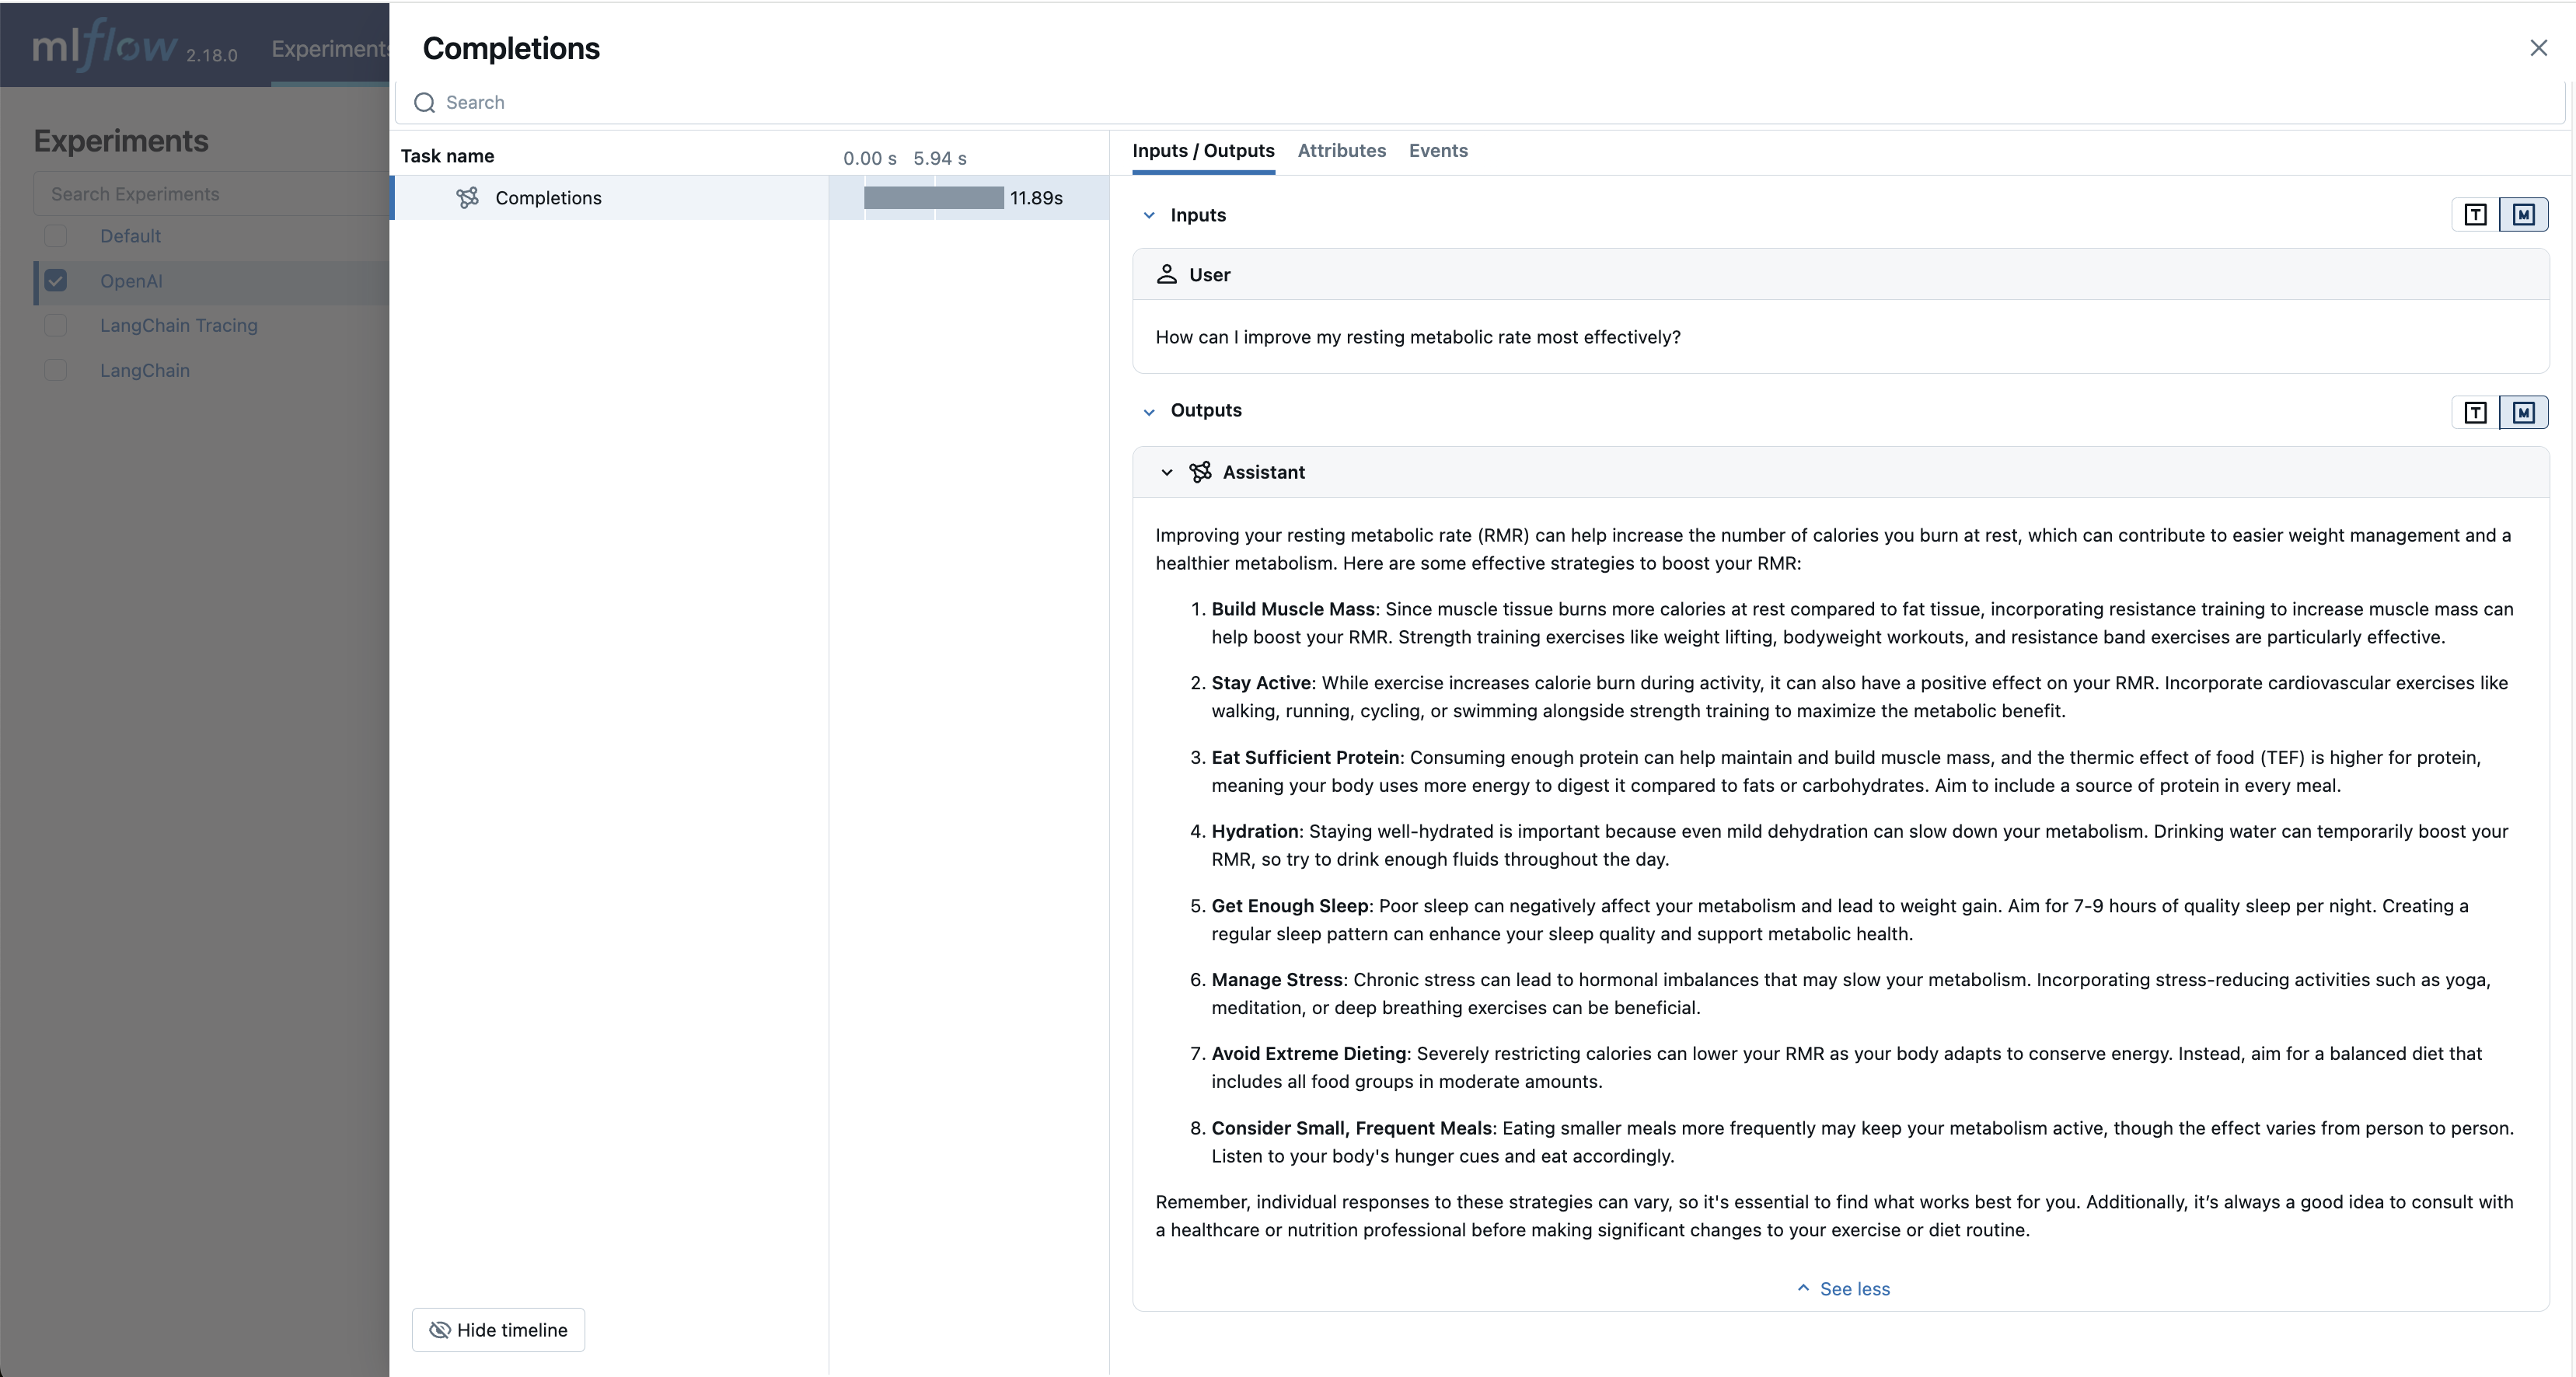Collapse the Assistant message
Viewport: 2576px width, 1377px height.
(x=1166, y=472)
